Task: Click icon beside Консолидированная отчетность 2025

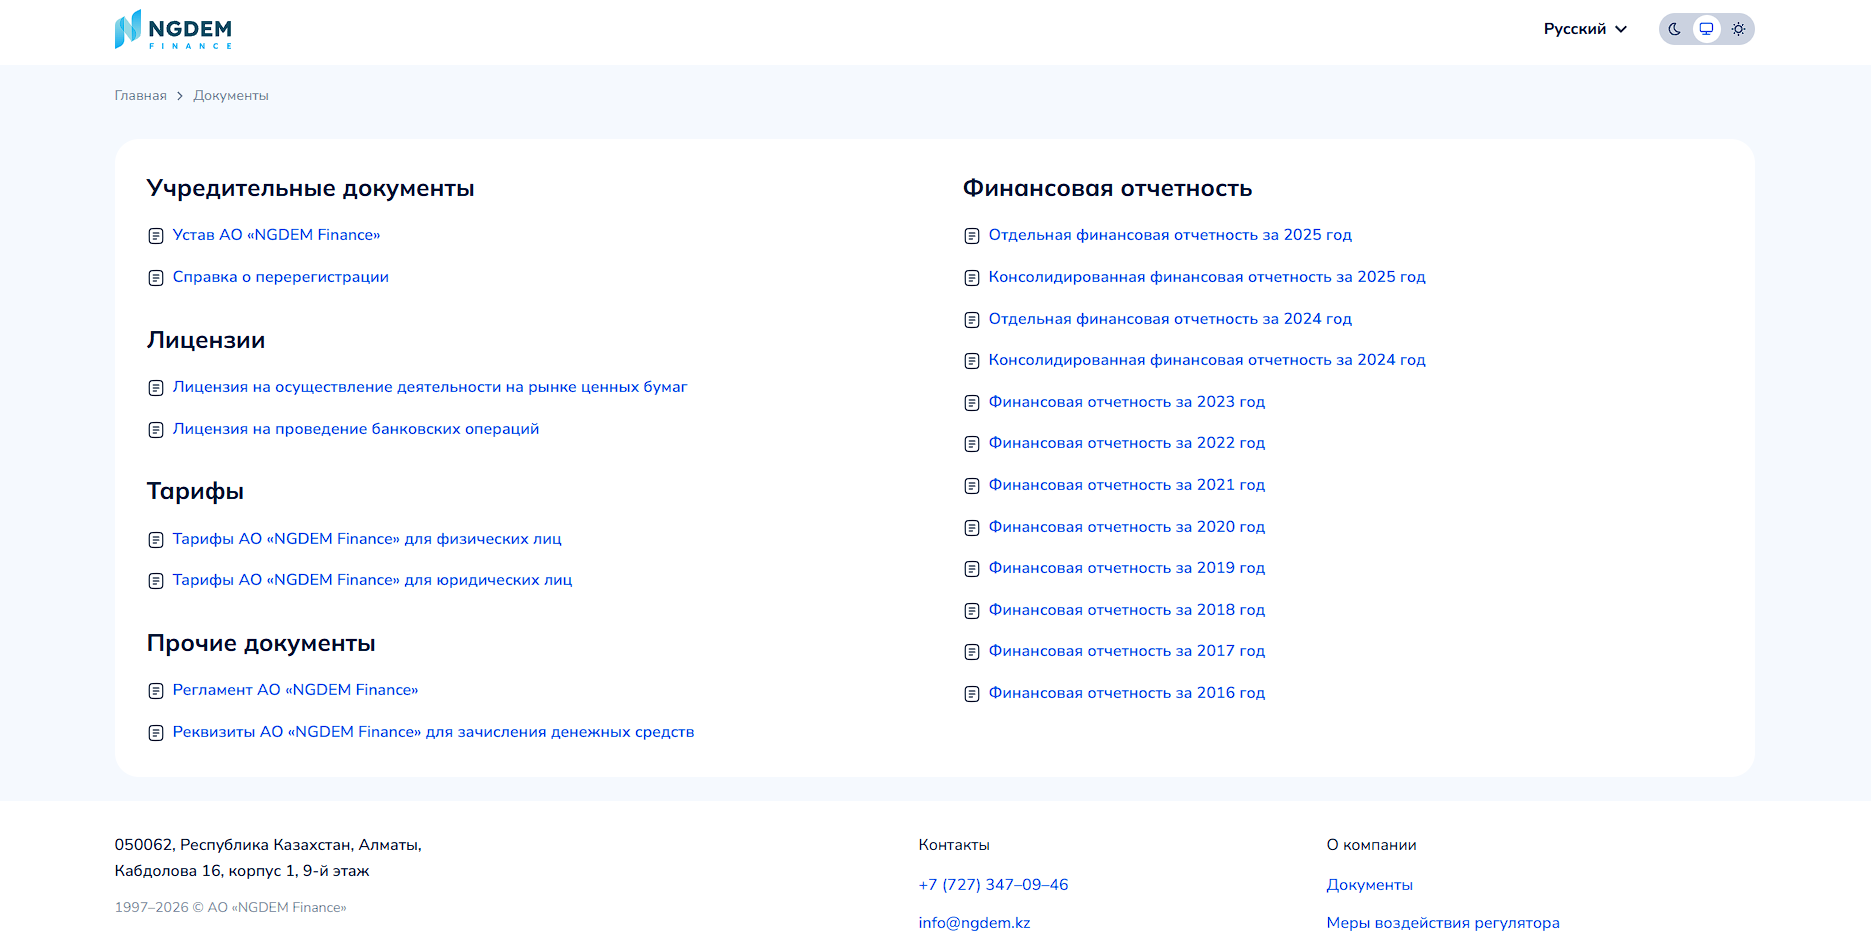Action: [x=972, y=278]
